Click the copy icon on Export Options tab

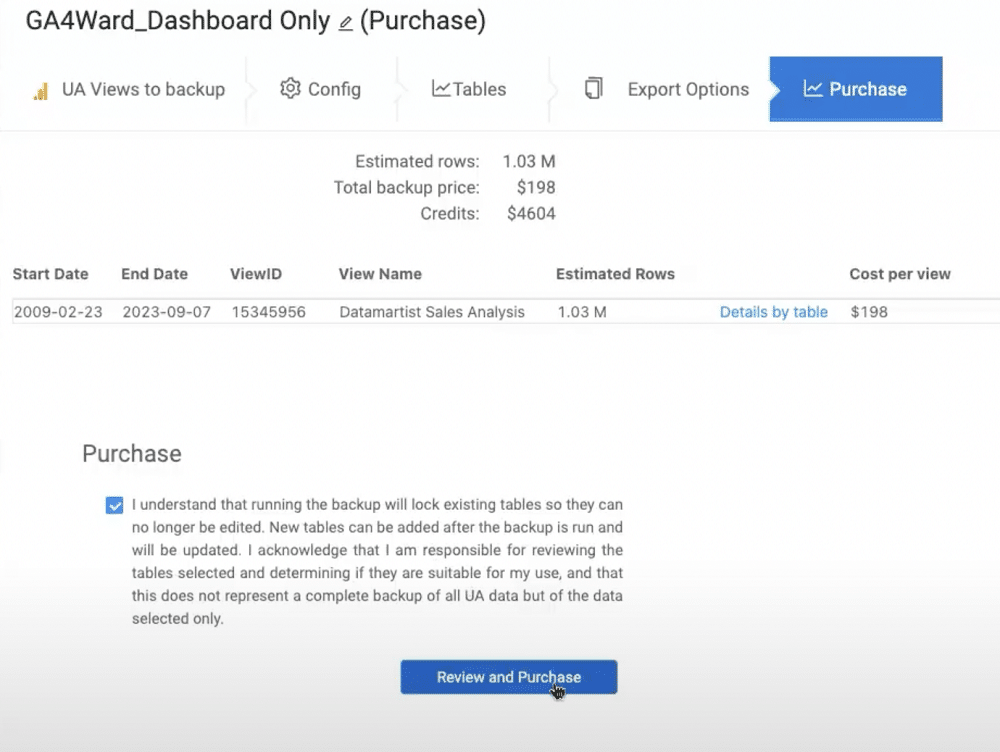click(593, 89)
